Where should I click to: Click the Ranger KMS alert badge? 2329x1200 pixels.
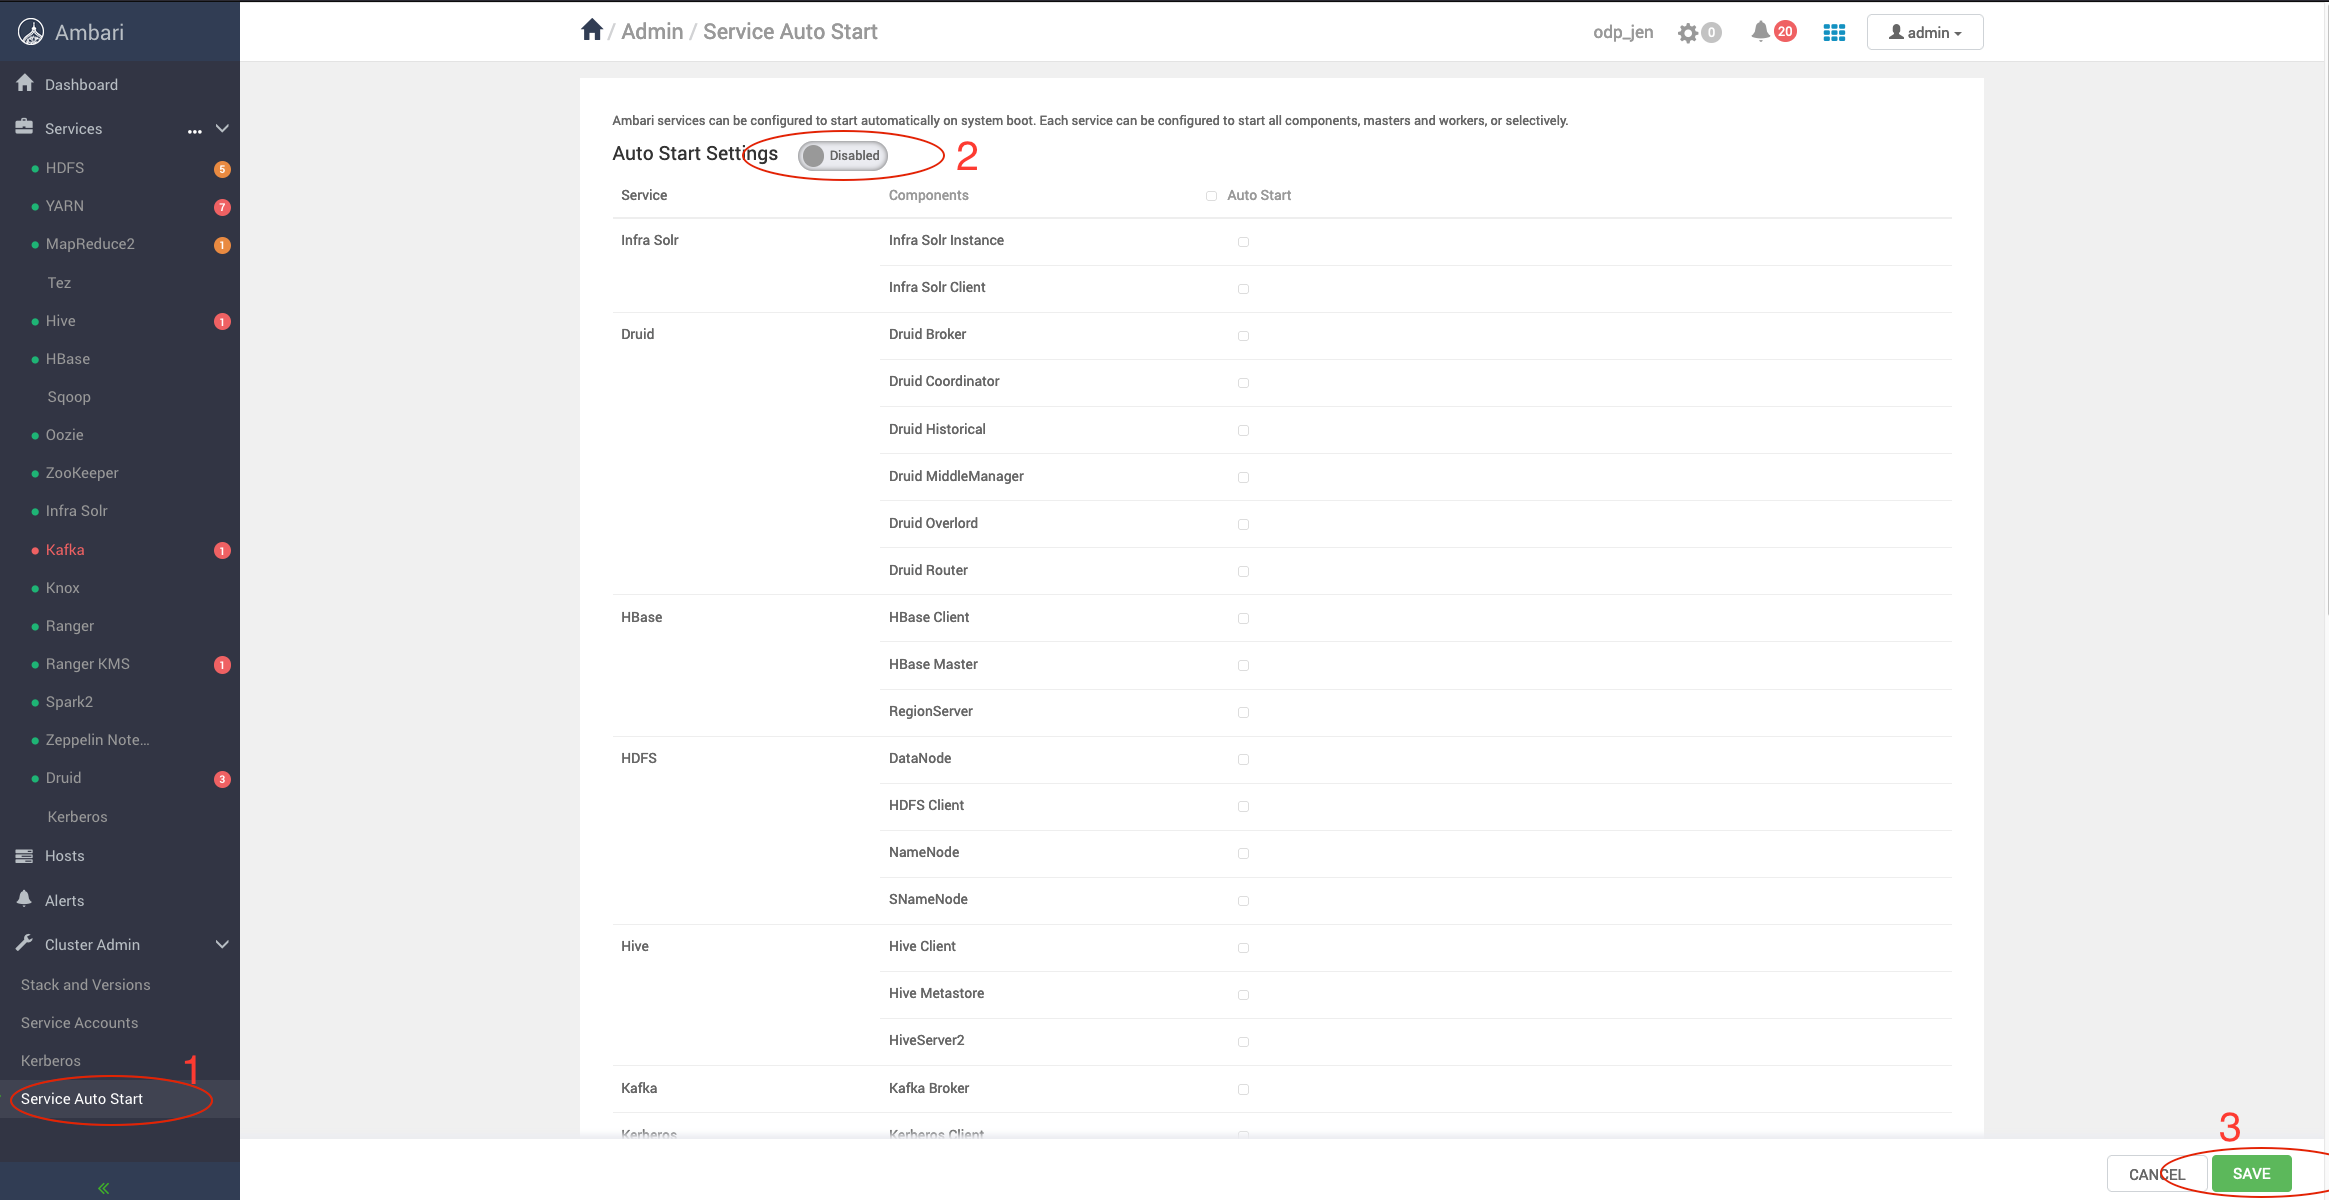coord(222,664)
